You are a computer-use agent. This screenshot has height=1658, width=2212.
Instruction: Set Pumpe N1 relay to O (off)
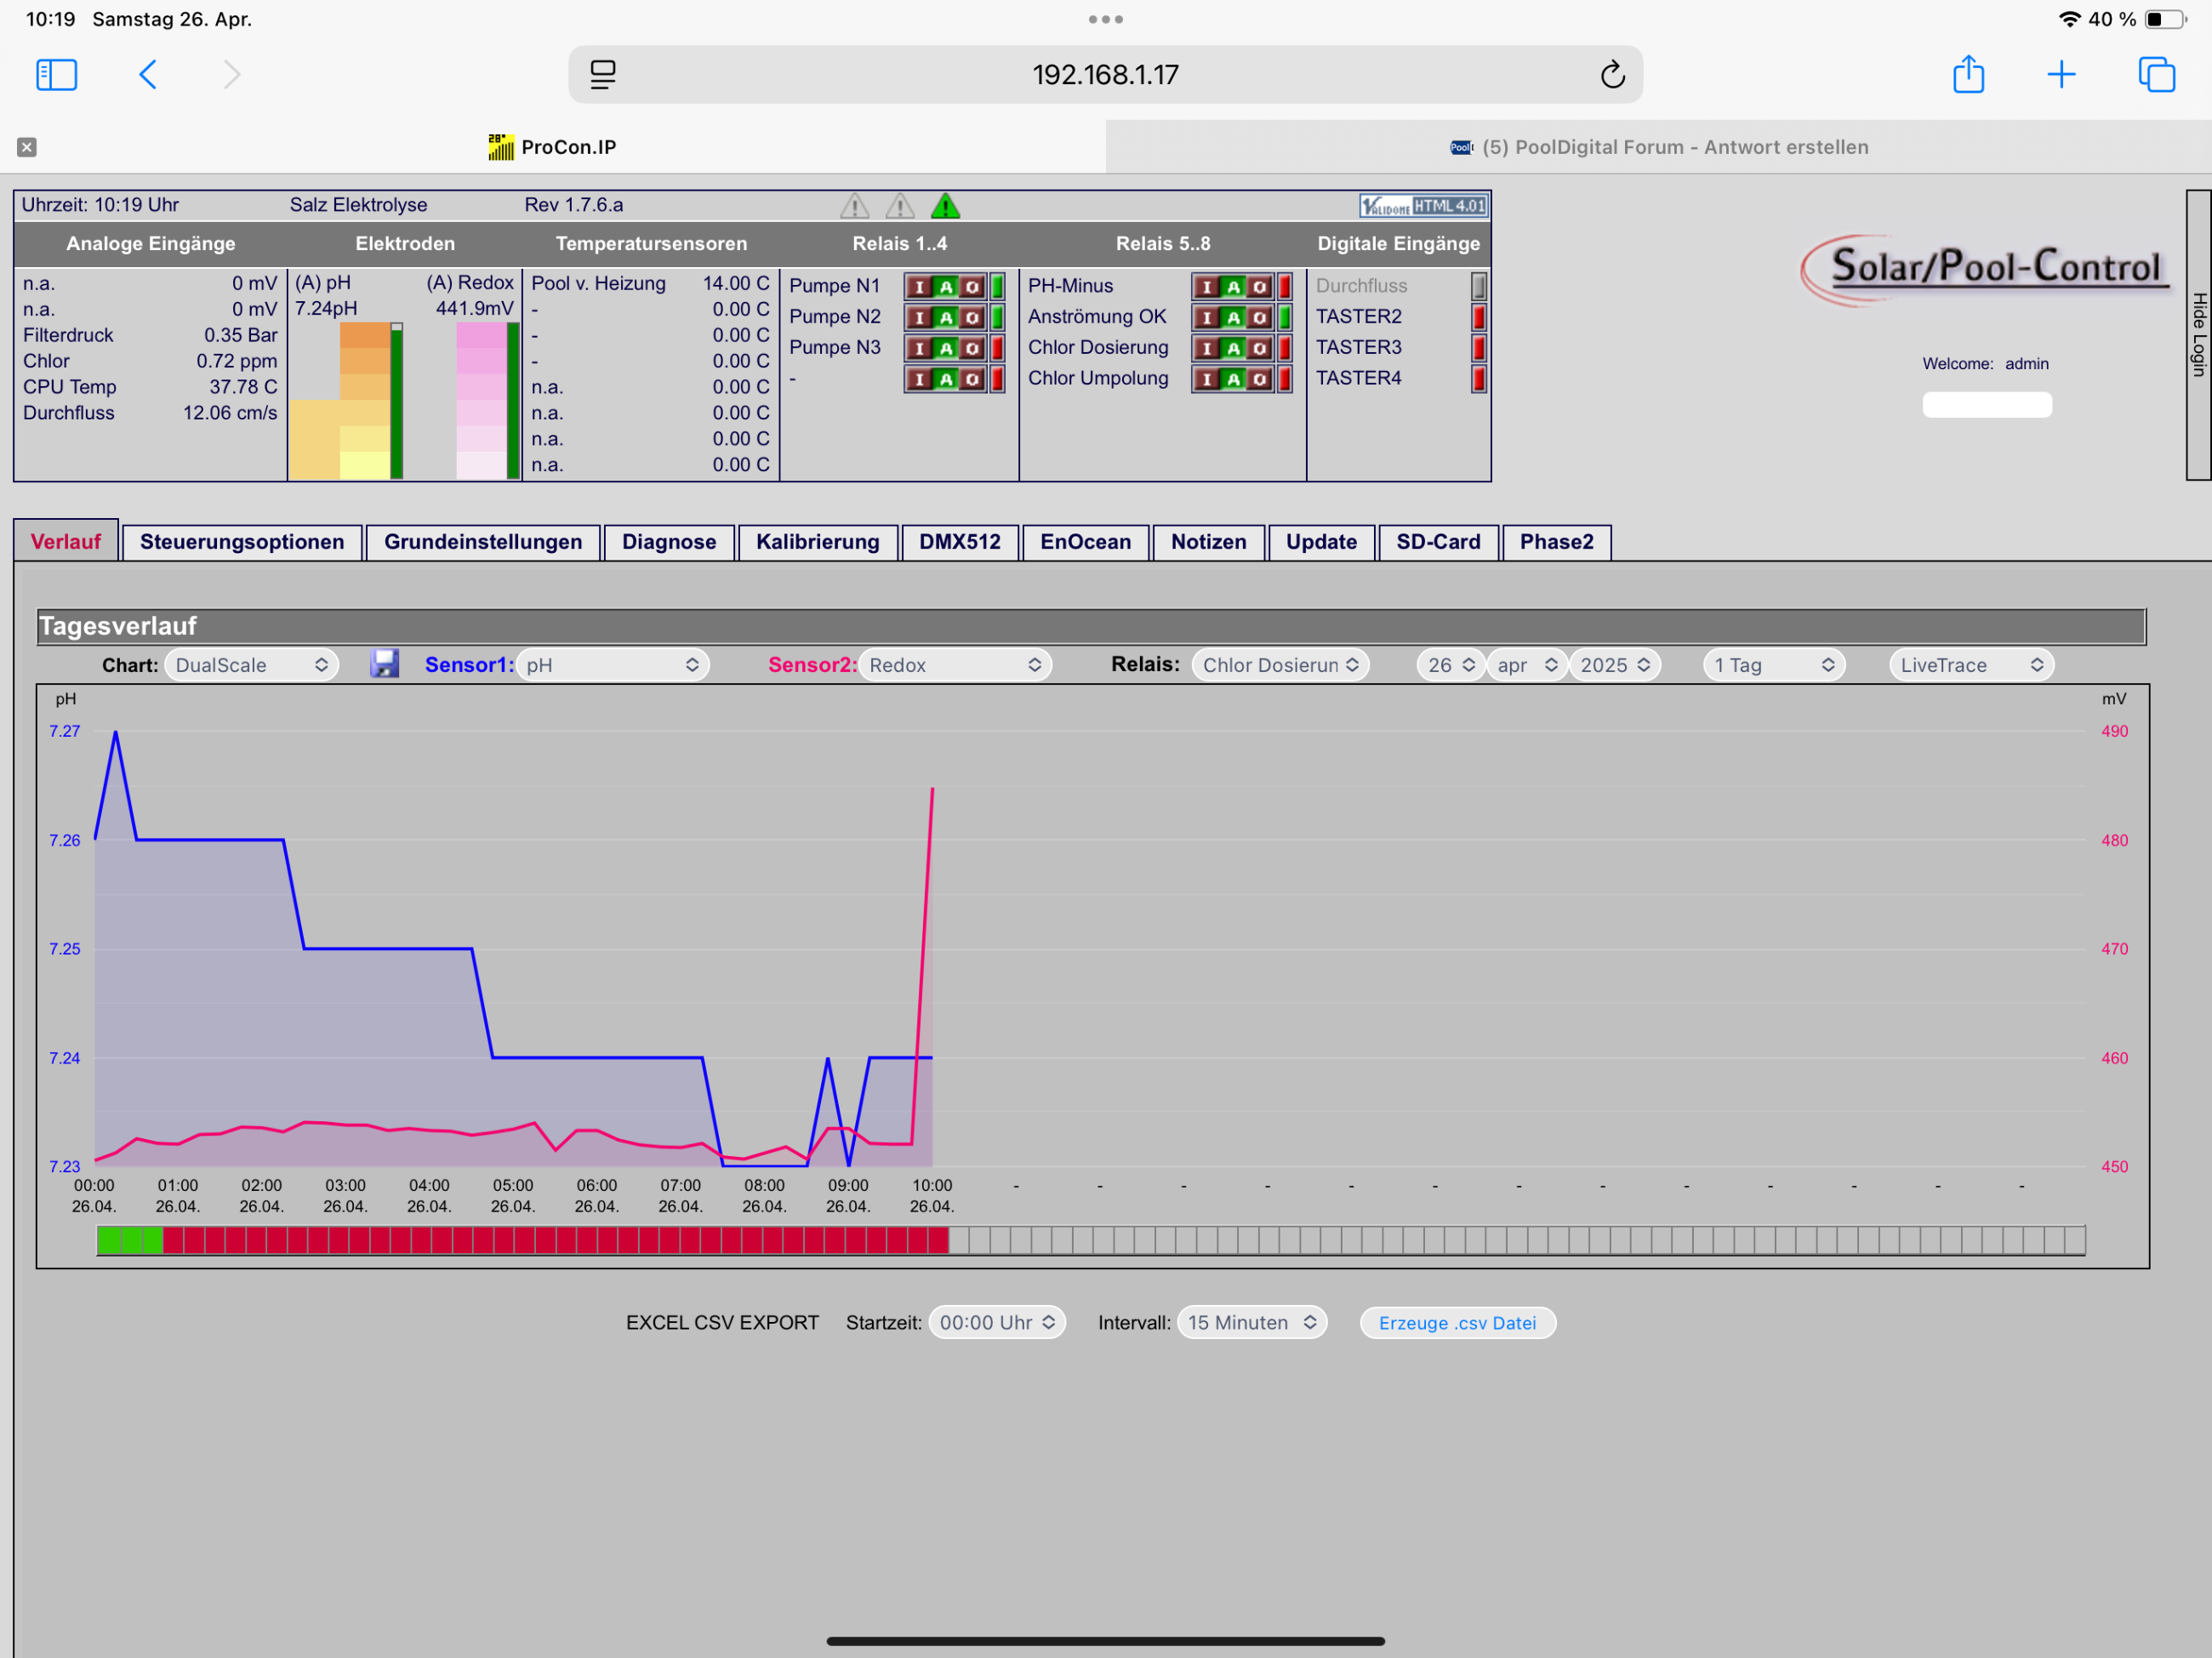972,287
